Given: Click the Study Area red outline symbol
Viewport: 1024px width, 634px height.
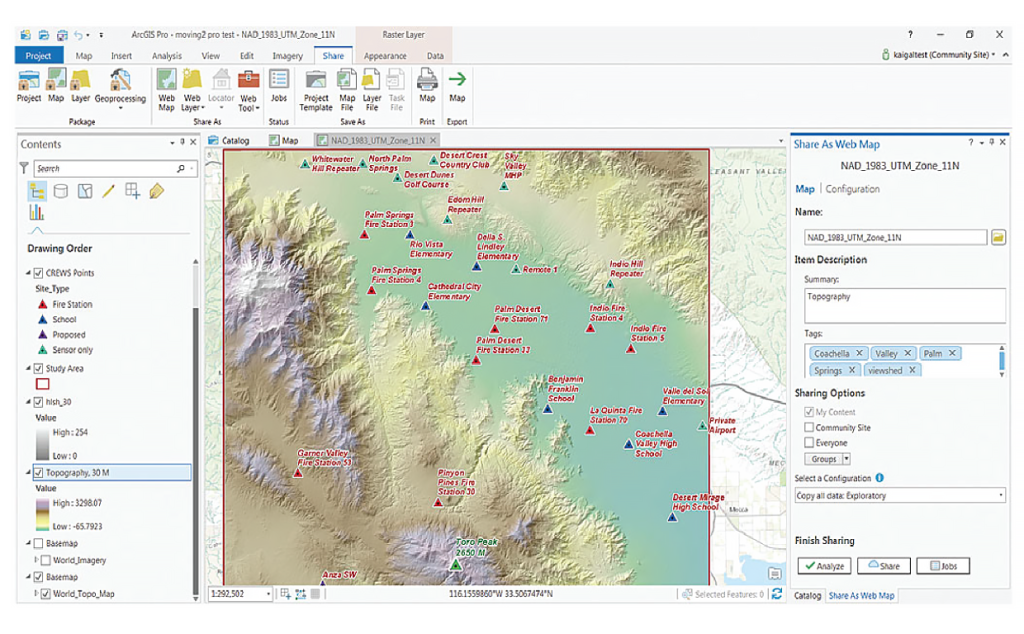Looking at the screenshot, I should [x=42, y=383].
